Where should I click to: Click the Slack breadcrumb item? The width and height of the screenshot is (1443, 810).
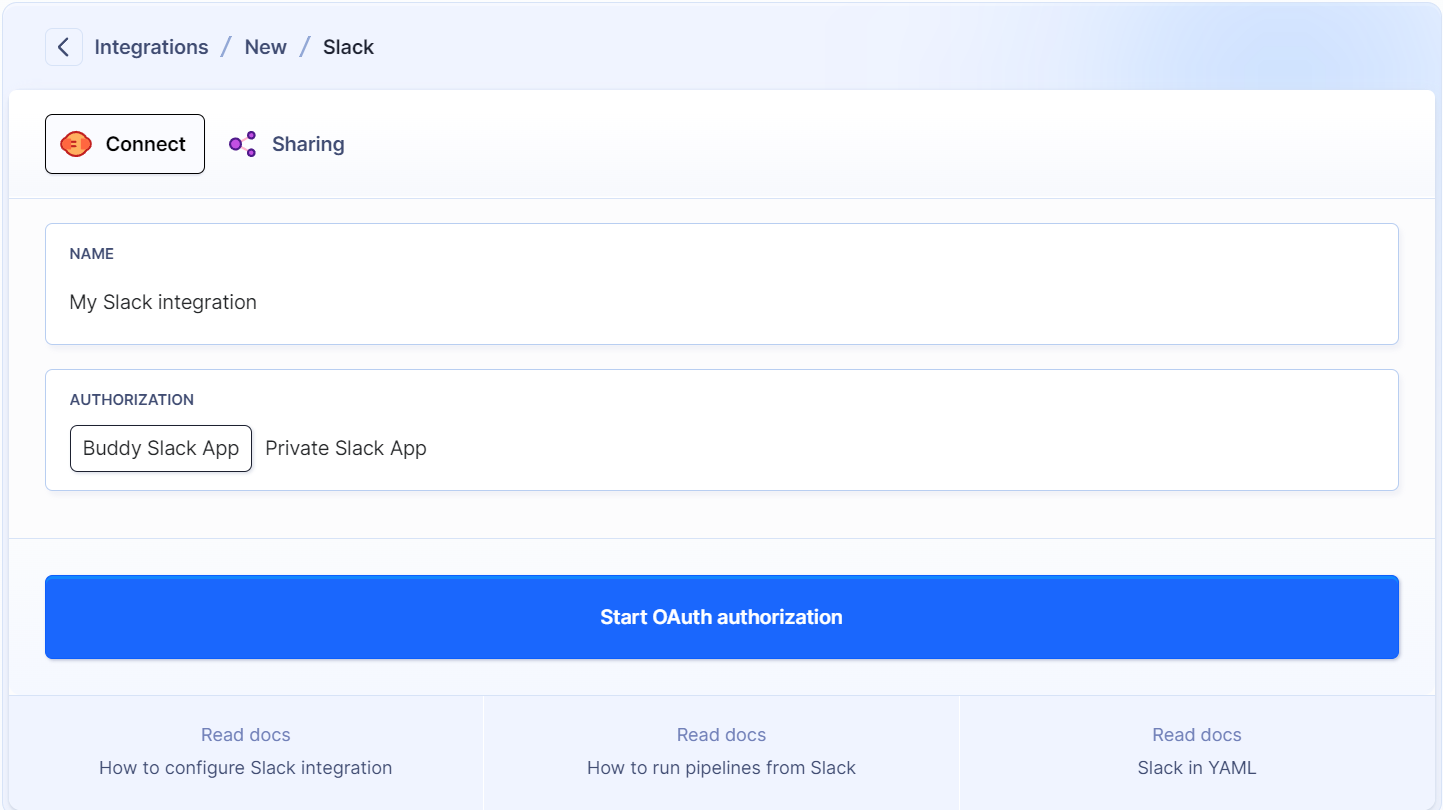[348, 47]
